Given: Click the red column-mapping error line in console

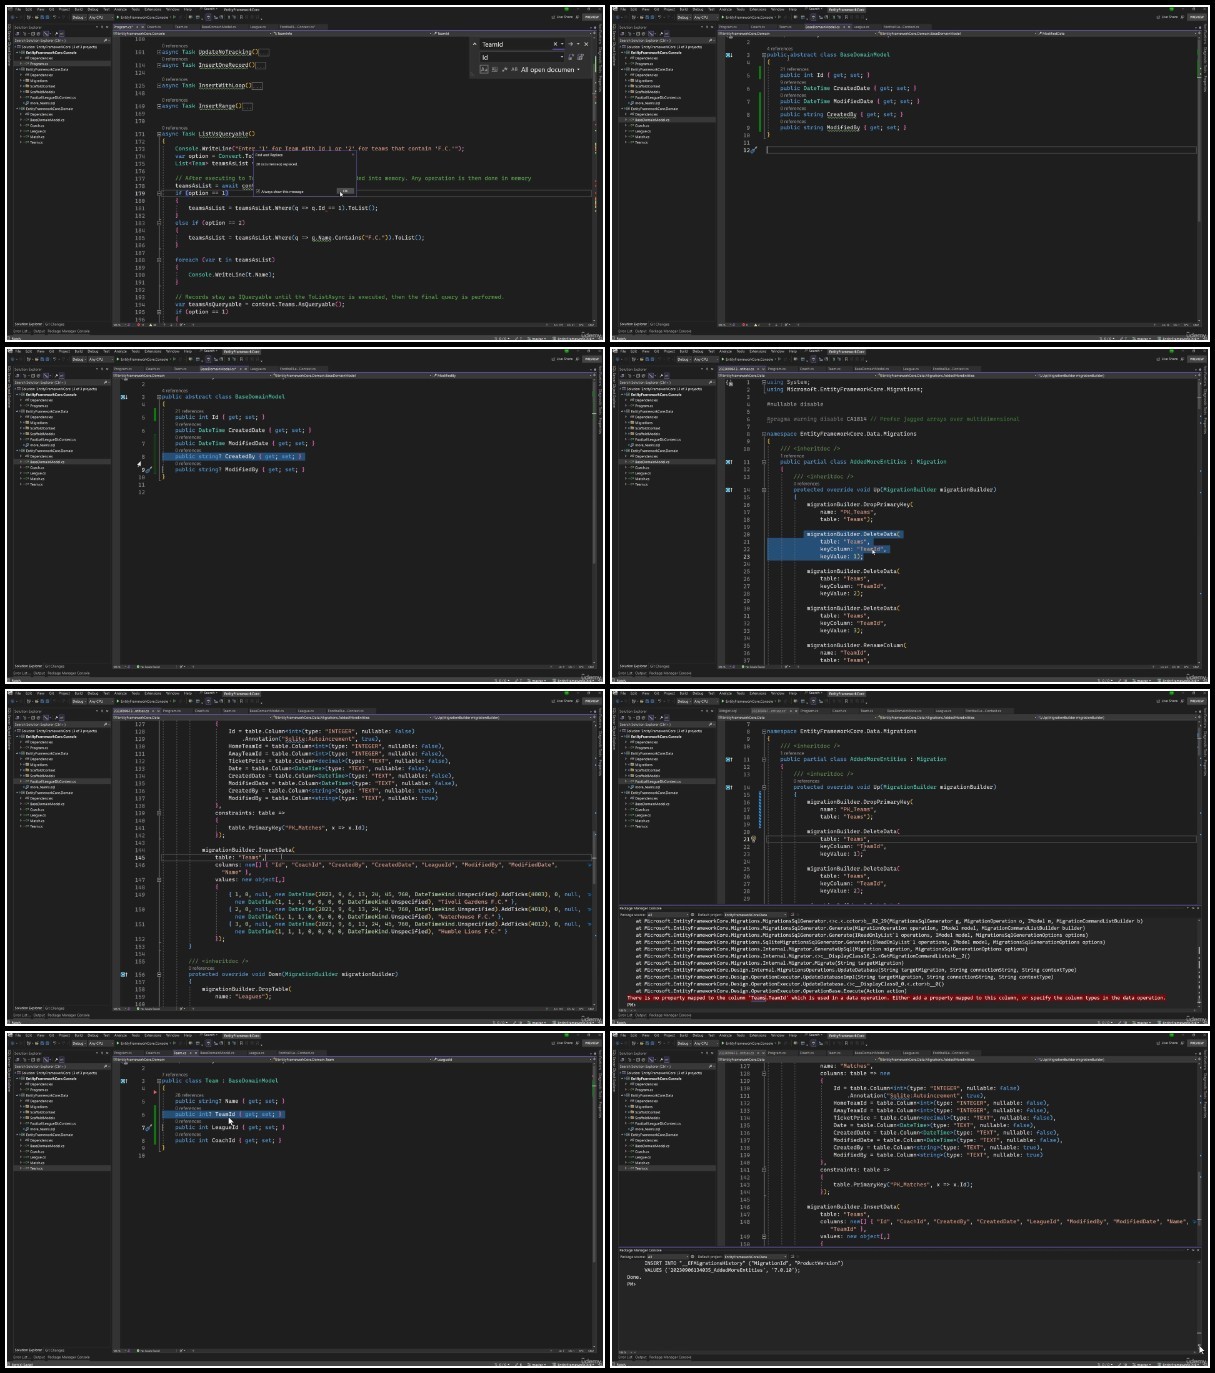Looking at the screenshot, I should tap(896, 997).
